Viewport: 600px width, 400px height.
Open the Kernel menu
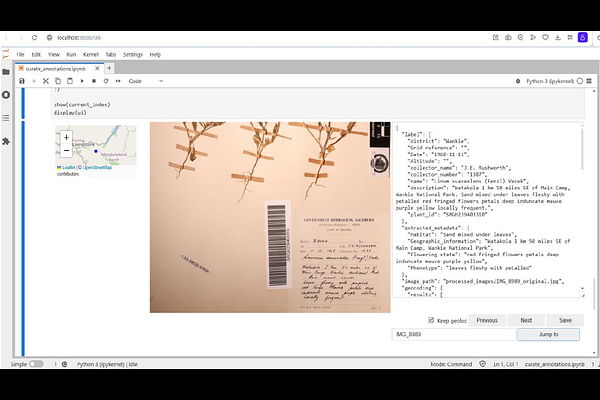point(91,54)
